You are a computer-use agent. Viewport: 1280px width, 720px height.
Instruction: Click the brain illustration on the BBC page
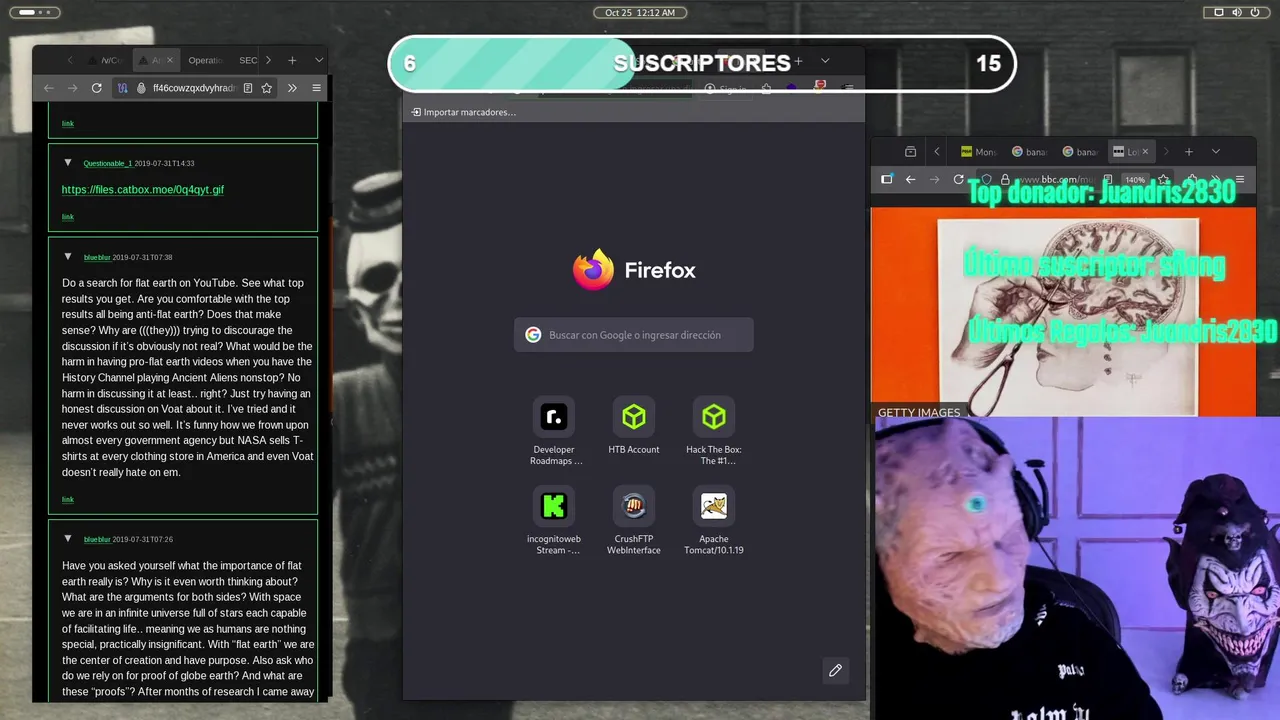click(1067, 316)
